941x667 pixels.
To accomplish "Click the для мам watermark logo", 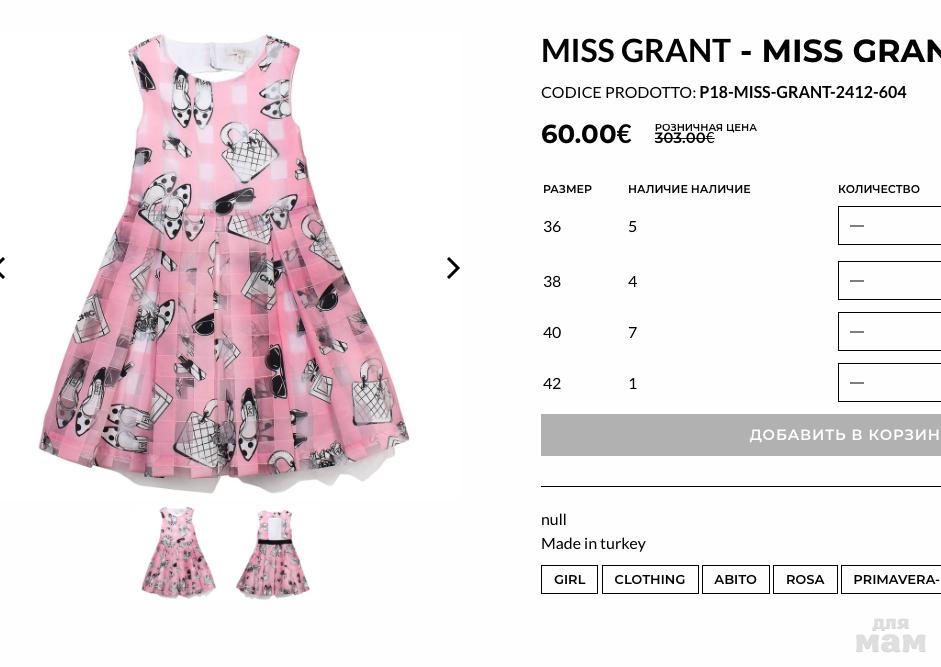I will tap(890, 636).
